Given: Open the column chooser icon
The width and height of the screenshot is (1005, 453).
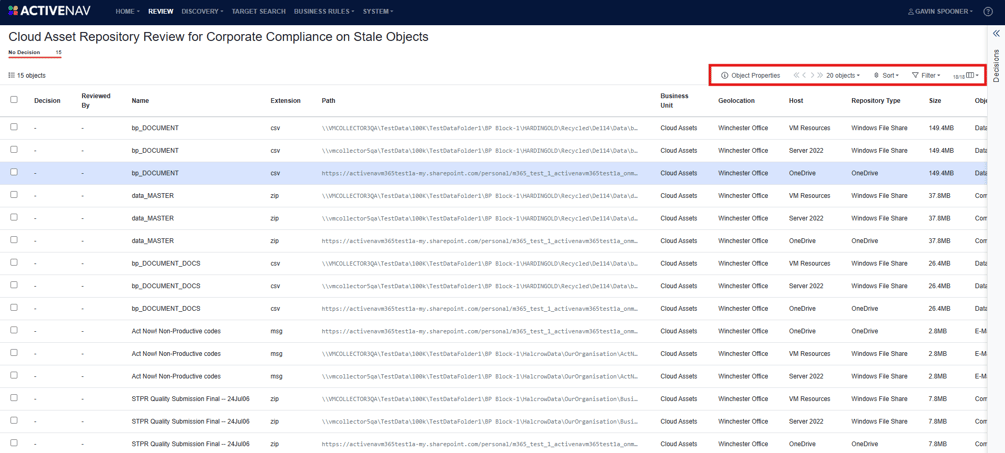Looking at the screenshot, I should point(972,76).
